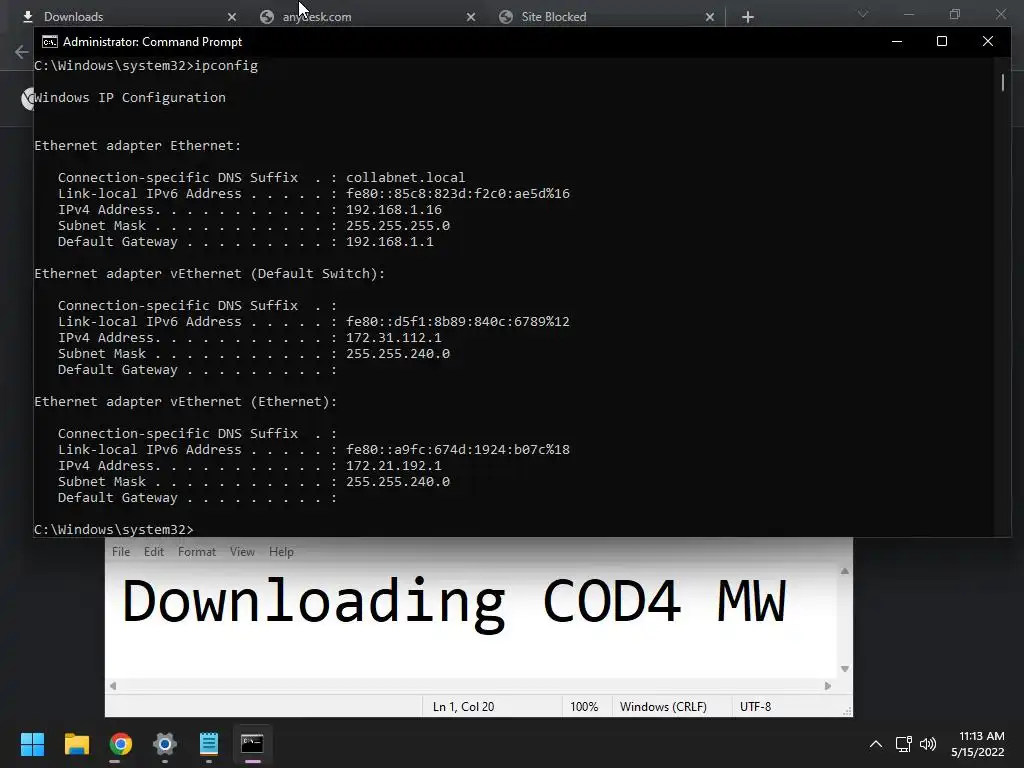Click the 100% zoom status entry
Viewport: 1024px width, 768px height.
(x=584, y=707)
